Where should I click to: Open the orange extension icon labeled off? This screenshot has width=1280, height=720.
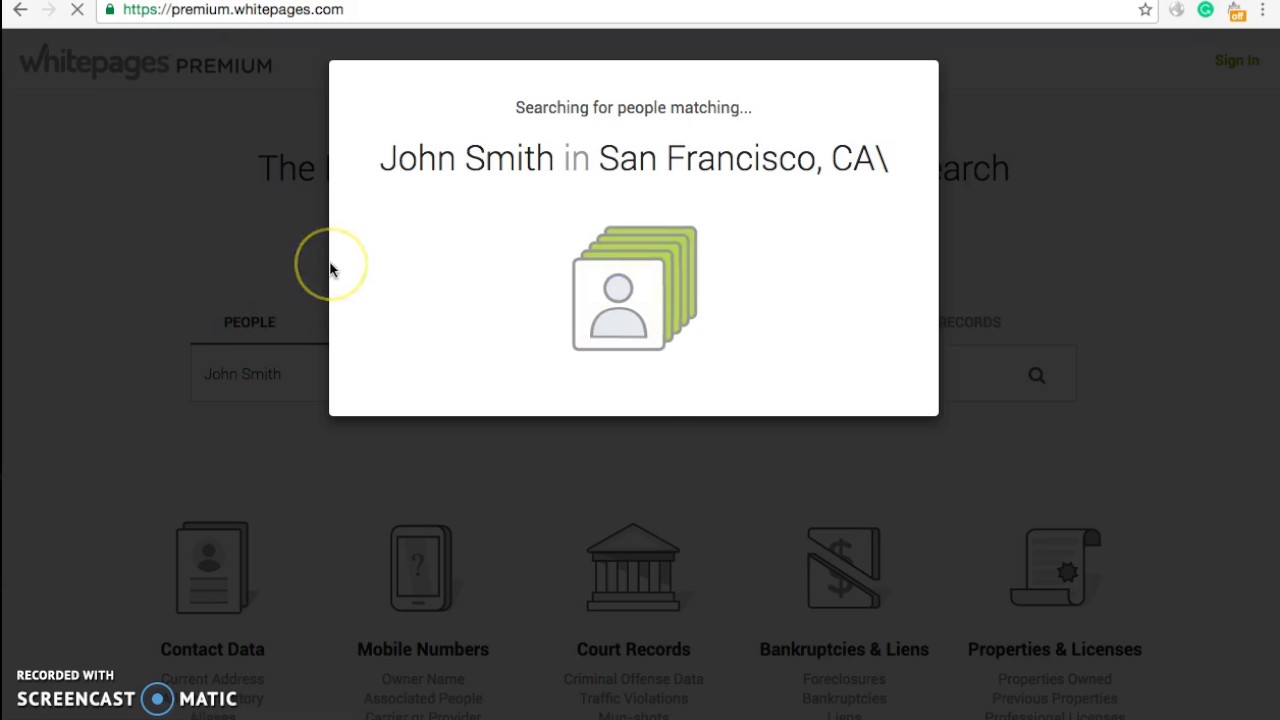click(1237, 11)
